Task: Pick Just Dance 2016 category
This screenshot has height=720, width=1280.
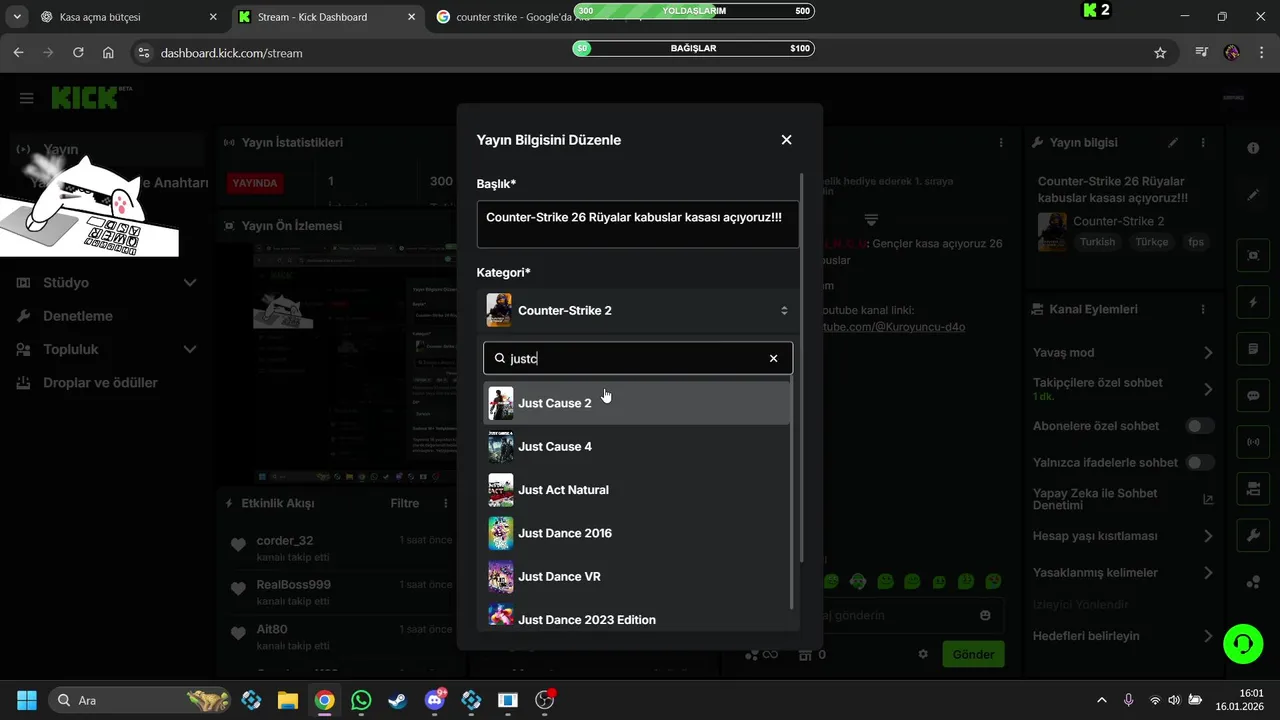Action: [x=637, y=533]
